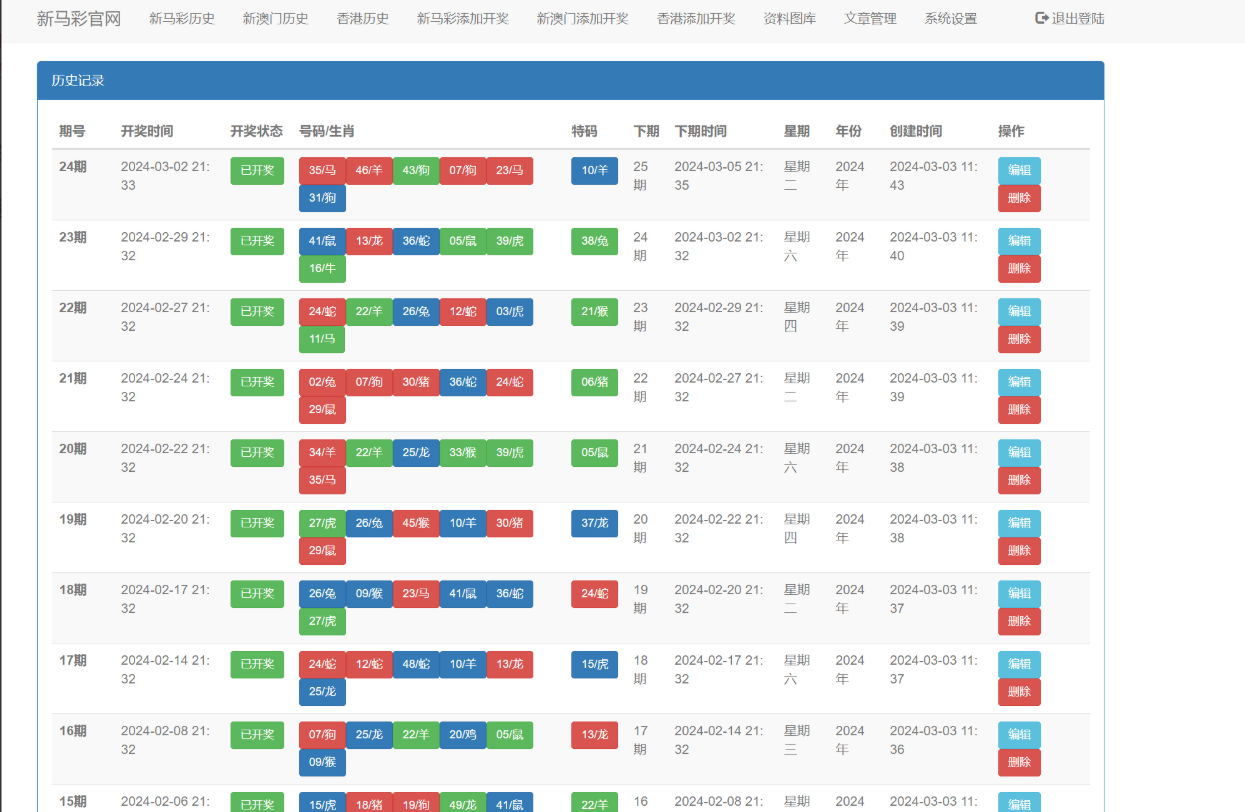This screenshot has height=812, width=1245.
Task: Click special number 15/虎 badge
Action: (x=595, y=664)
